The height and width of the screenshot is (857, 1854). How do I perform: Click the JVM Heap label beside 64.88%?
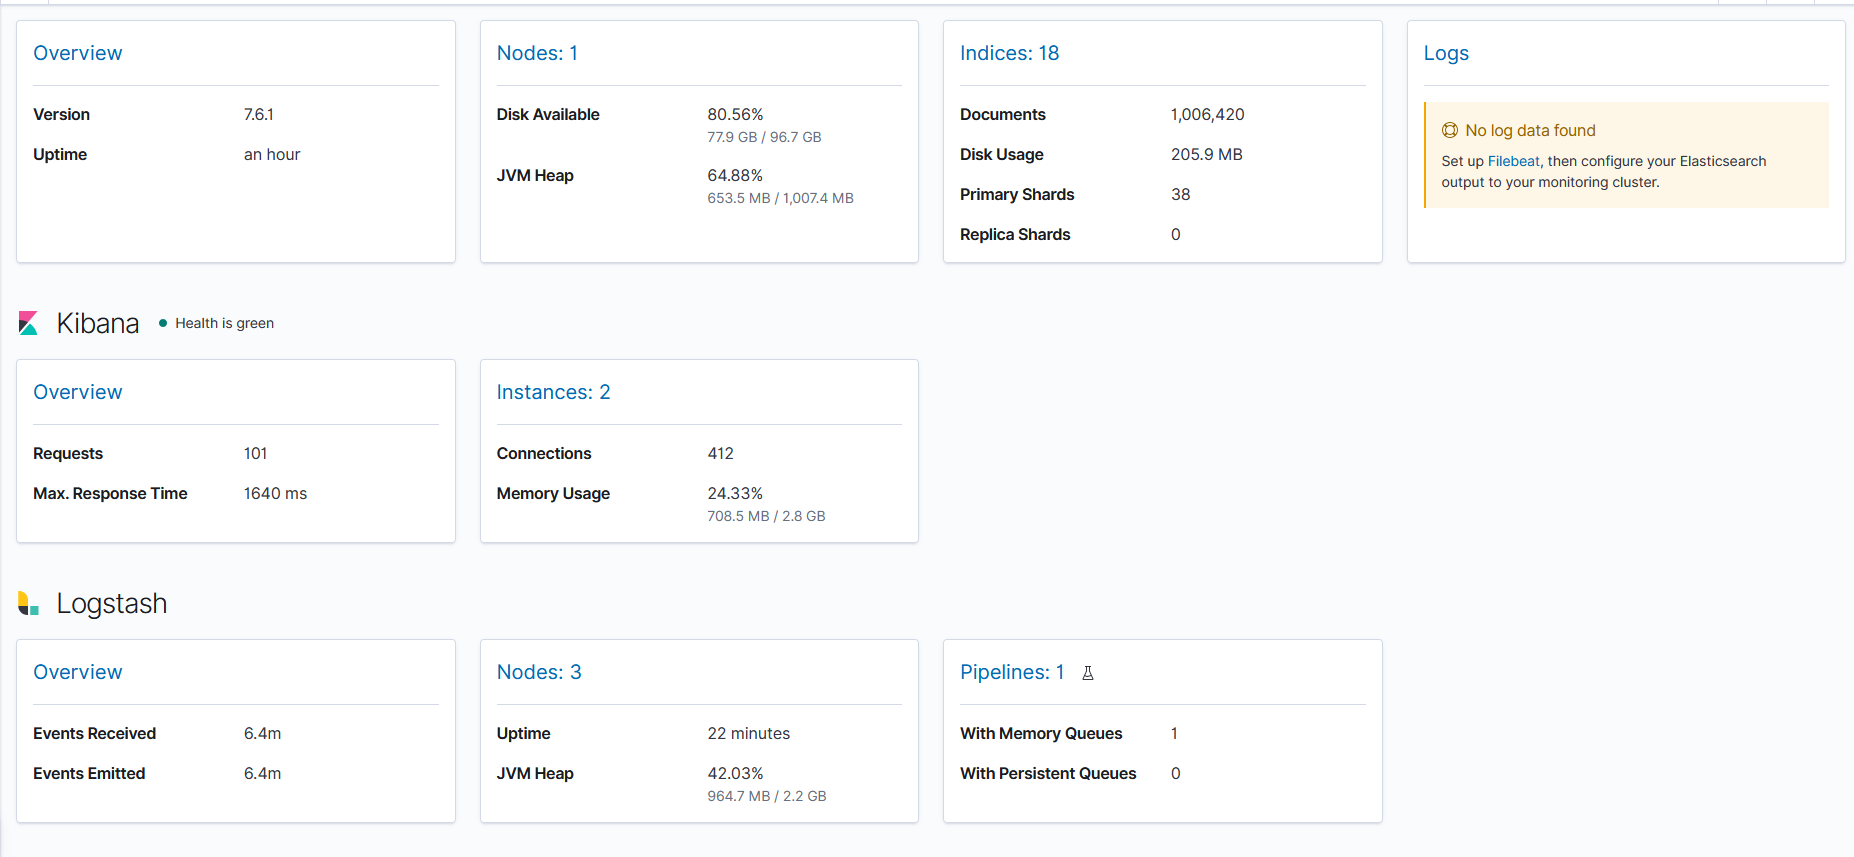535,175
